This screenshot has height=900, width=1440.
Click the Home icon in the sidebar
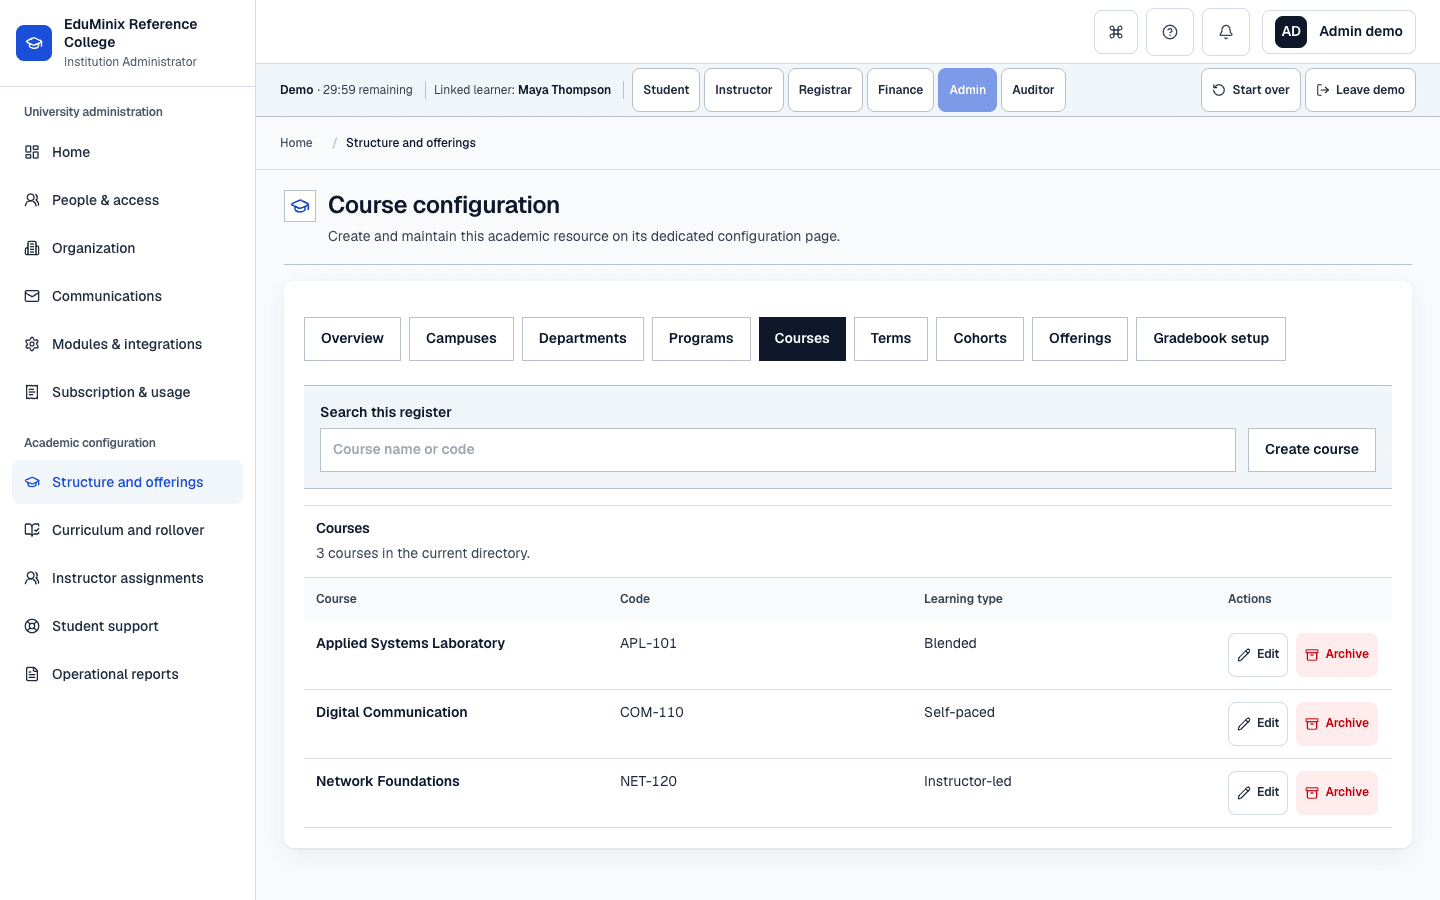[32, 152]
